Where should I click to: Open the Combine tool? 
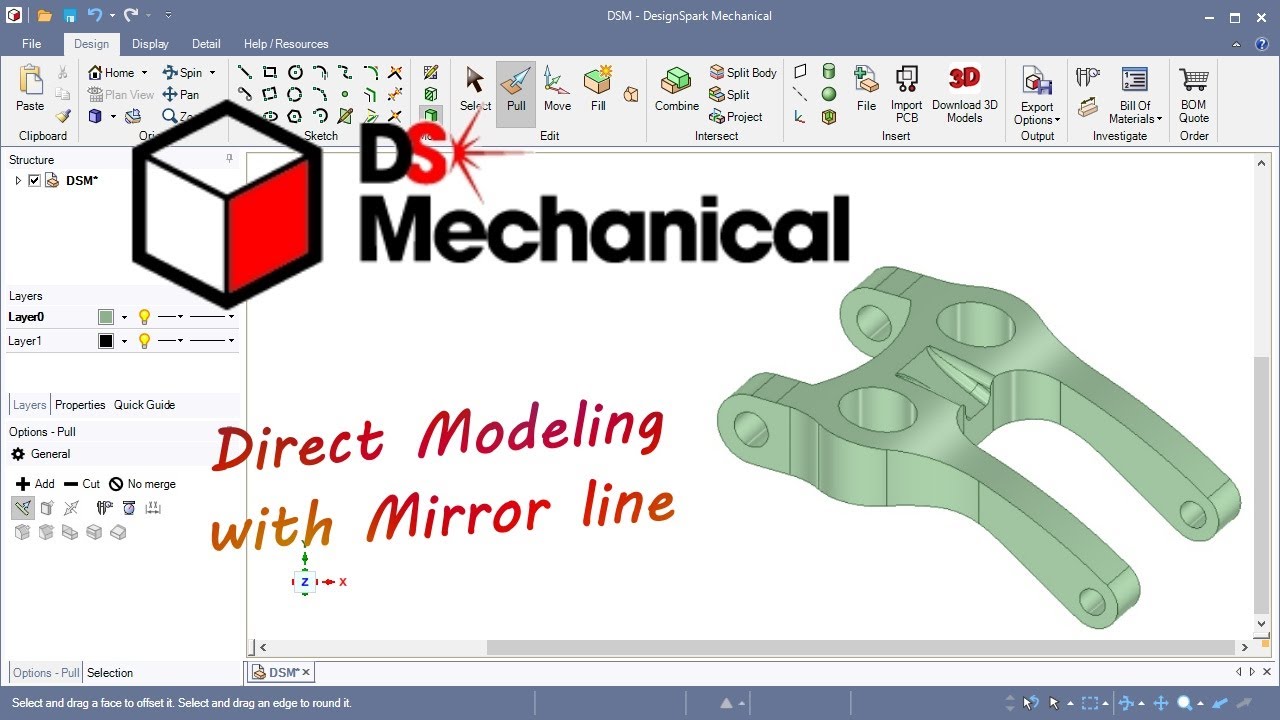coord(677,90)
